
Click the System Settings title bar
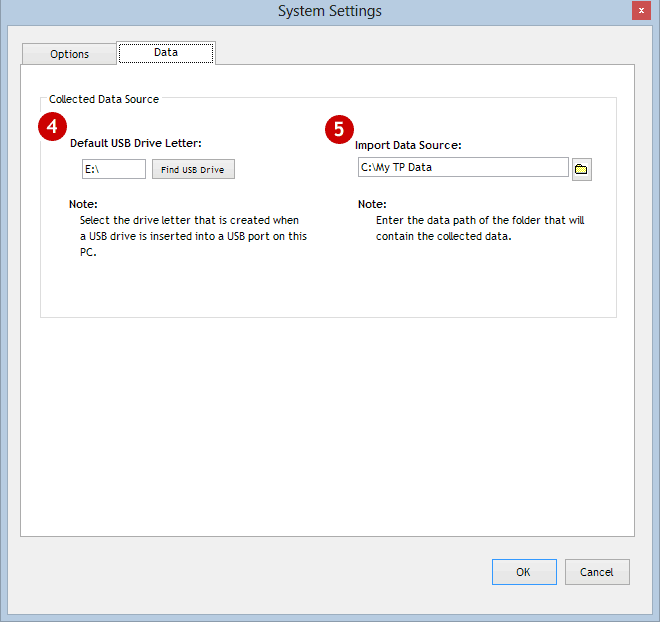point(329,11)
